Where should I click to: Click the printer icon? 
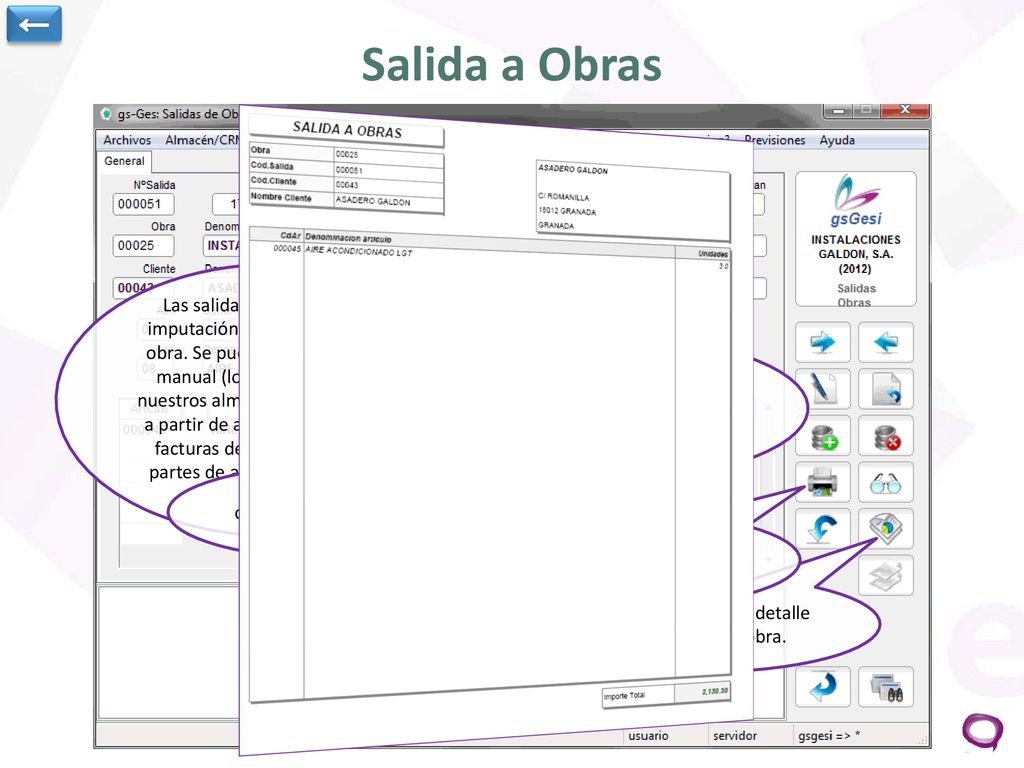(x=822, y=483)
